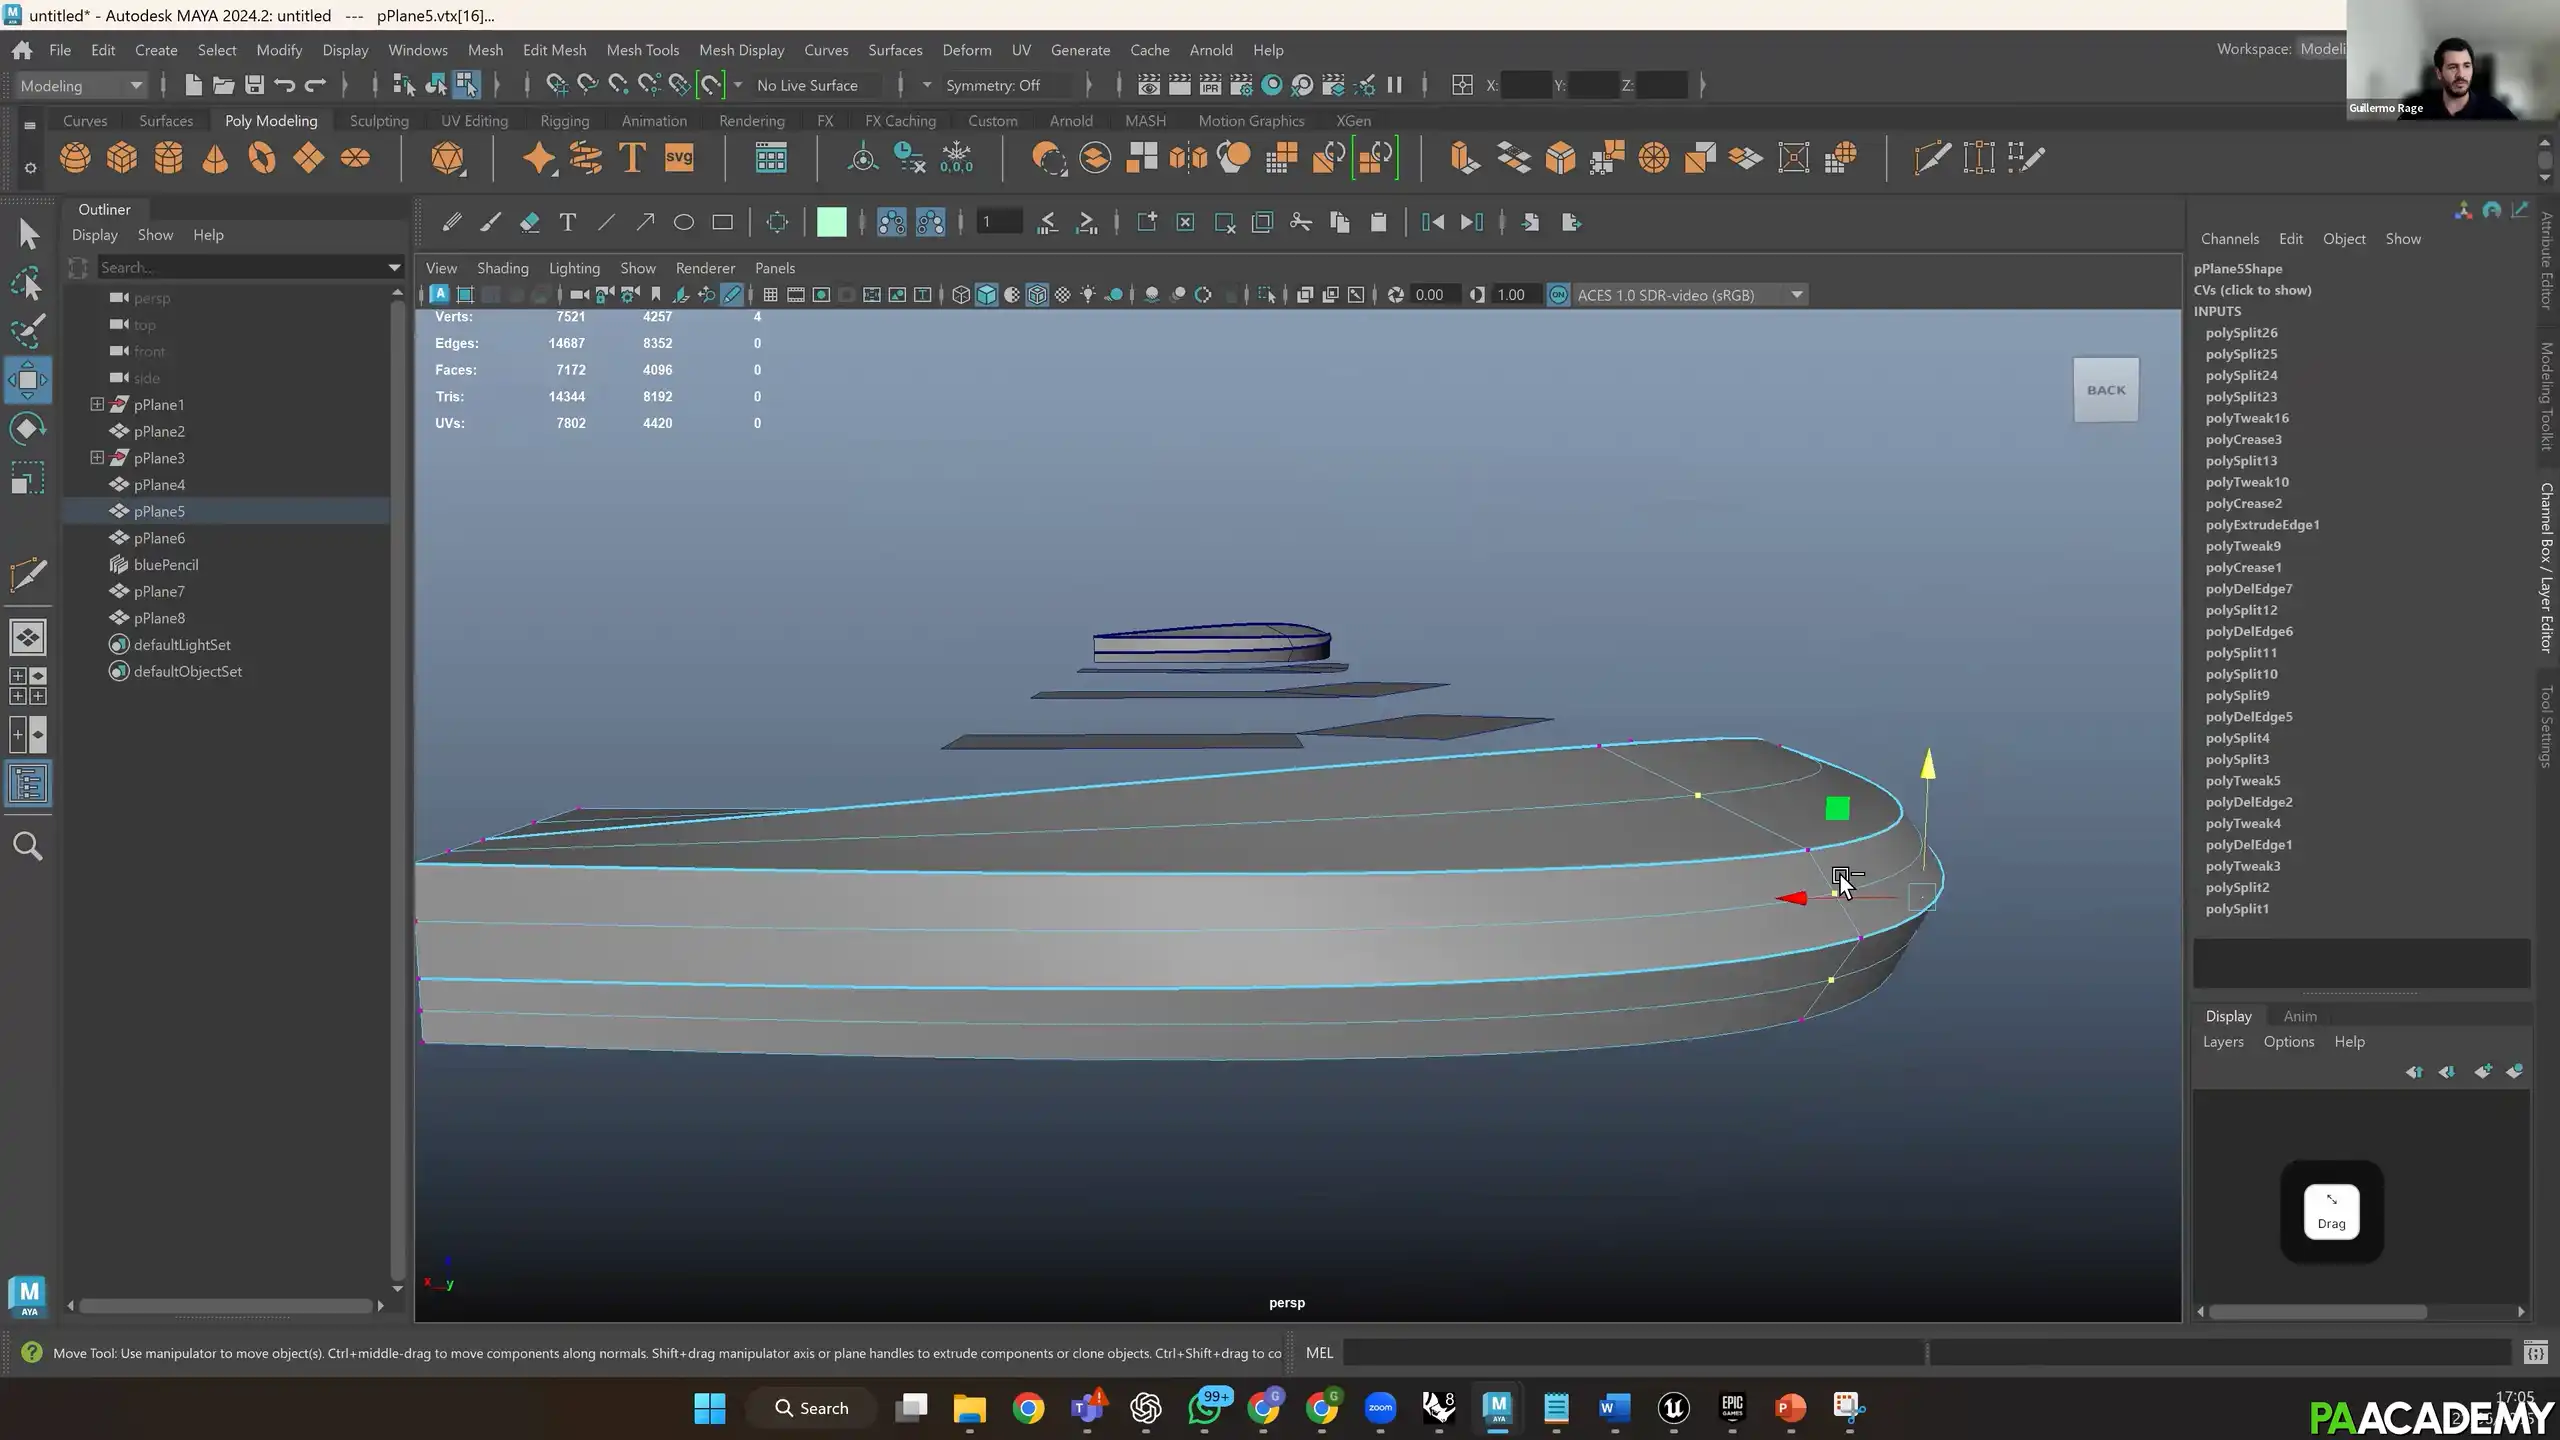Image resolution: width=2560 pixels, height=1440 pixels.
Task: Select the polygon cube creation icon
Action: pyautogui.click(x=121, y=158)
